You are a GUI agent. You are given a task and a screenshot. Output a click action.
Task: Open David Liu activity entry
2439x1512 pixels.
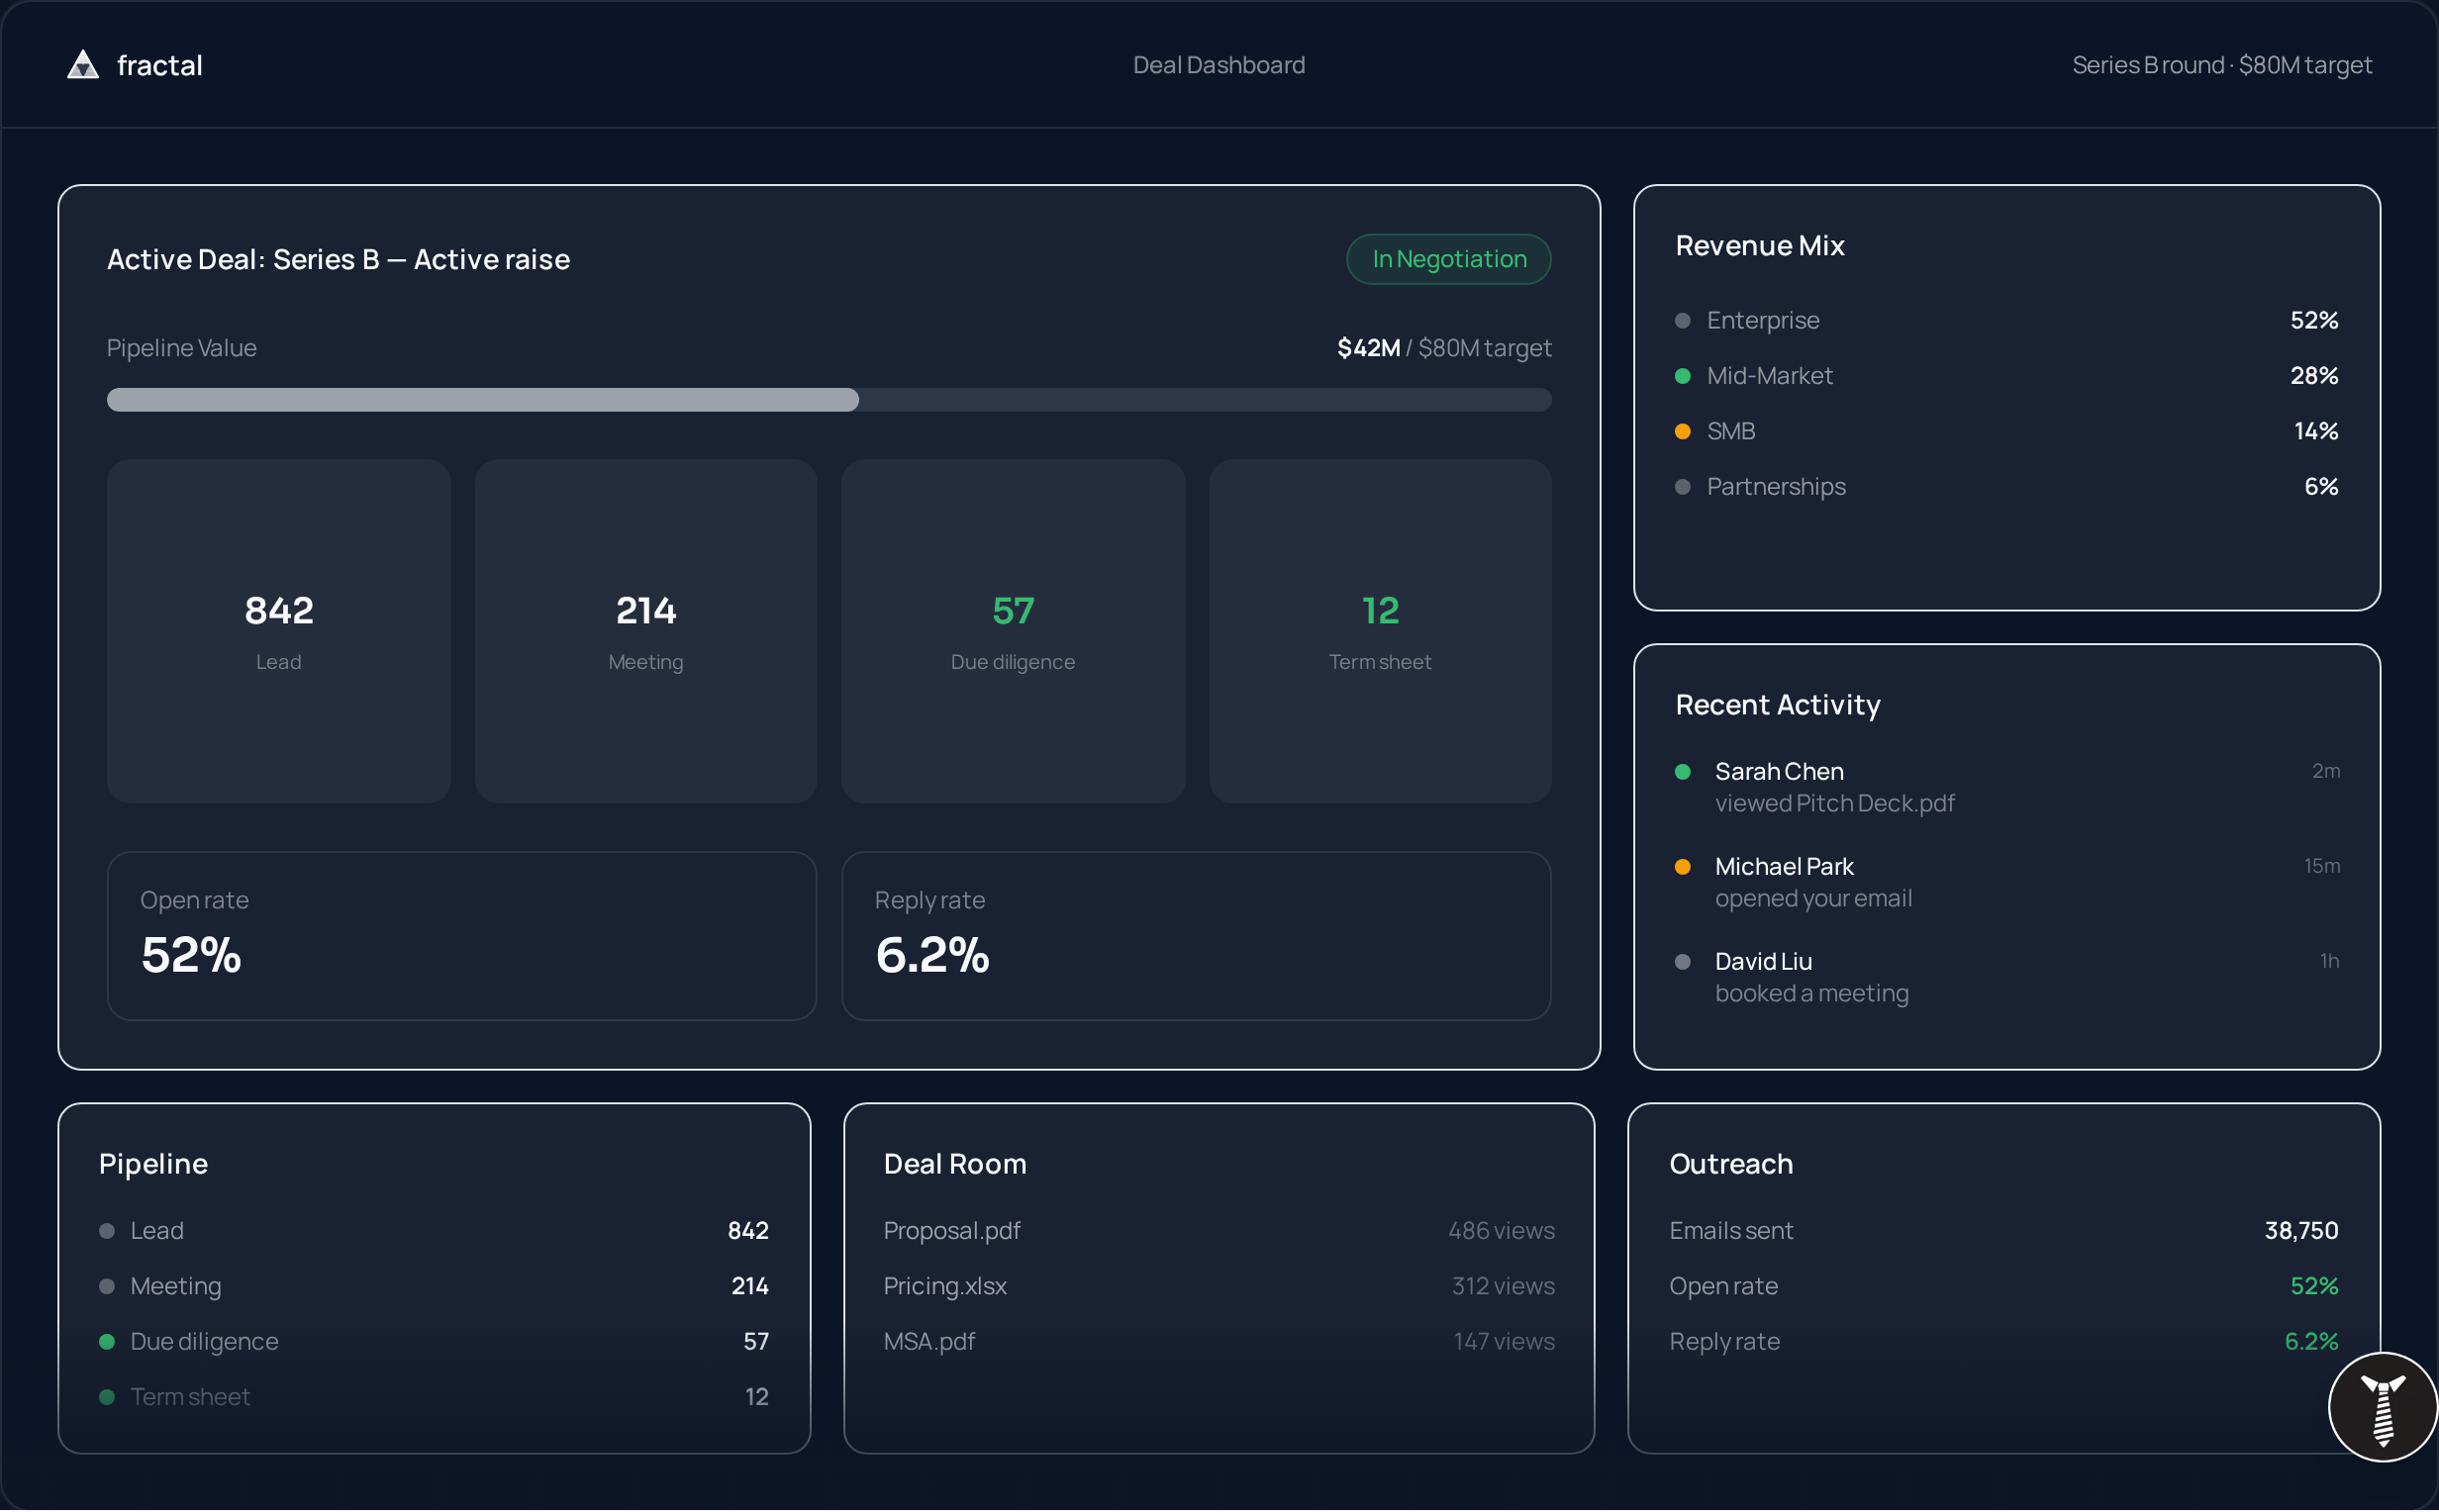click(x=2006, y=978)
